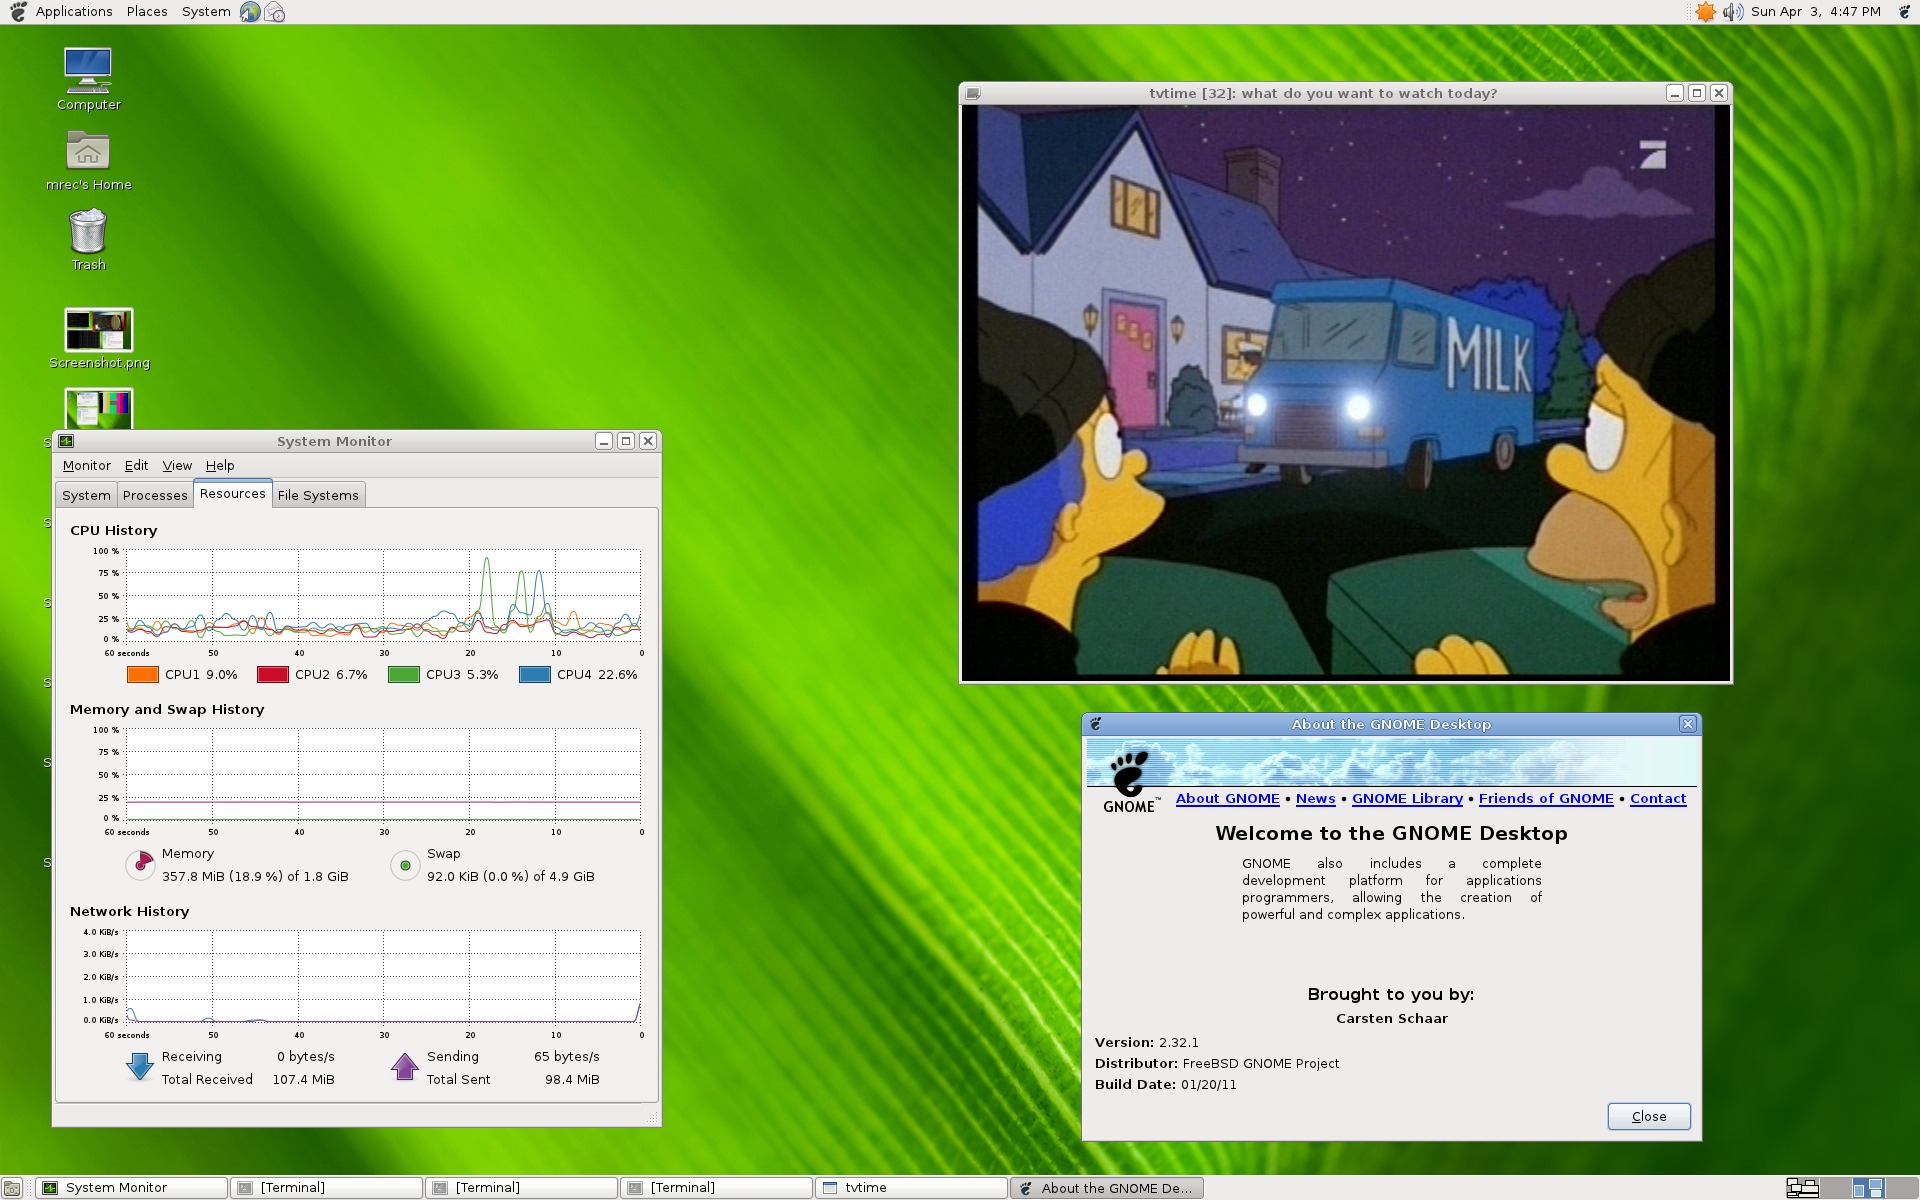Viewport: 1920px width, 1200px height.
Task: Switch to the first Terminal taskbar button
Action: (326, 1188)
